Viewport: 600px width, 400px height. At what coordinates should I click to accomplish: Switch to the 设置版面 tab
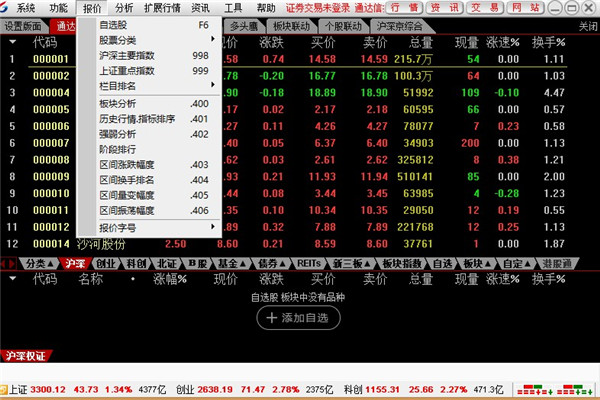pos(23,26)
